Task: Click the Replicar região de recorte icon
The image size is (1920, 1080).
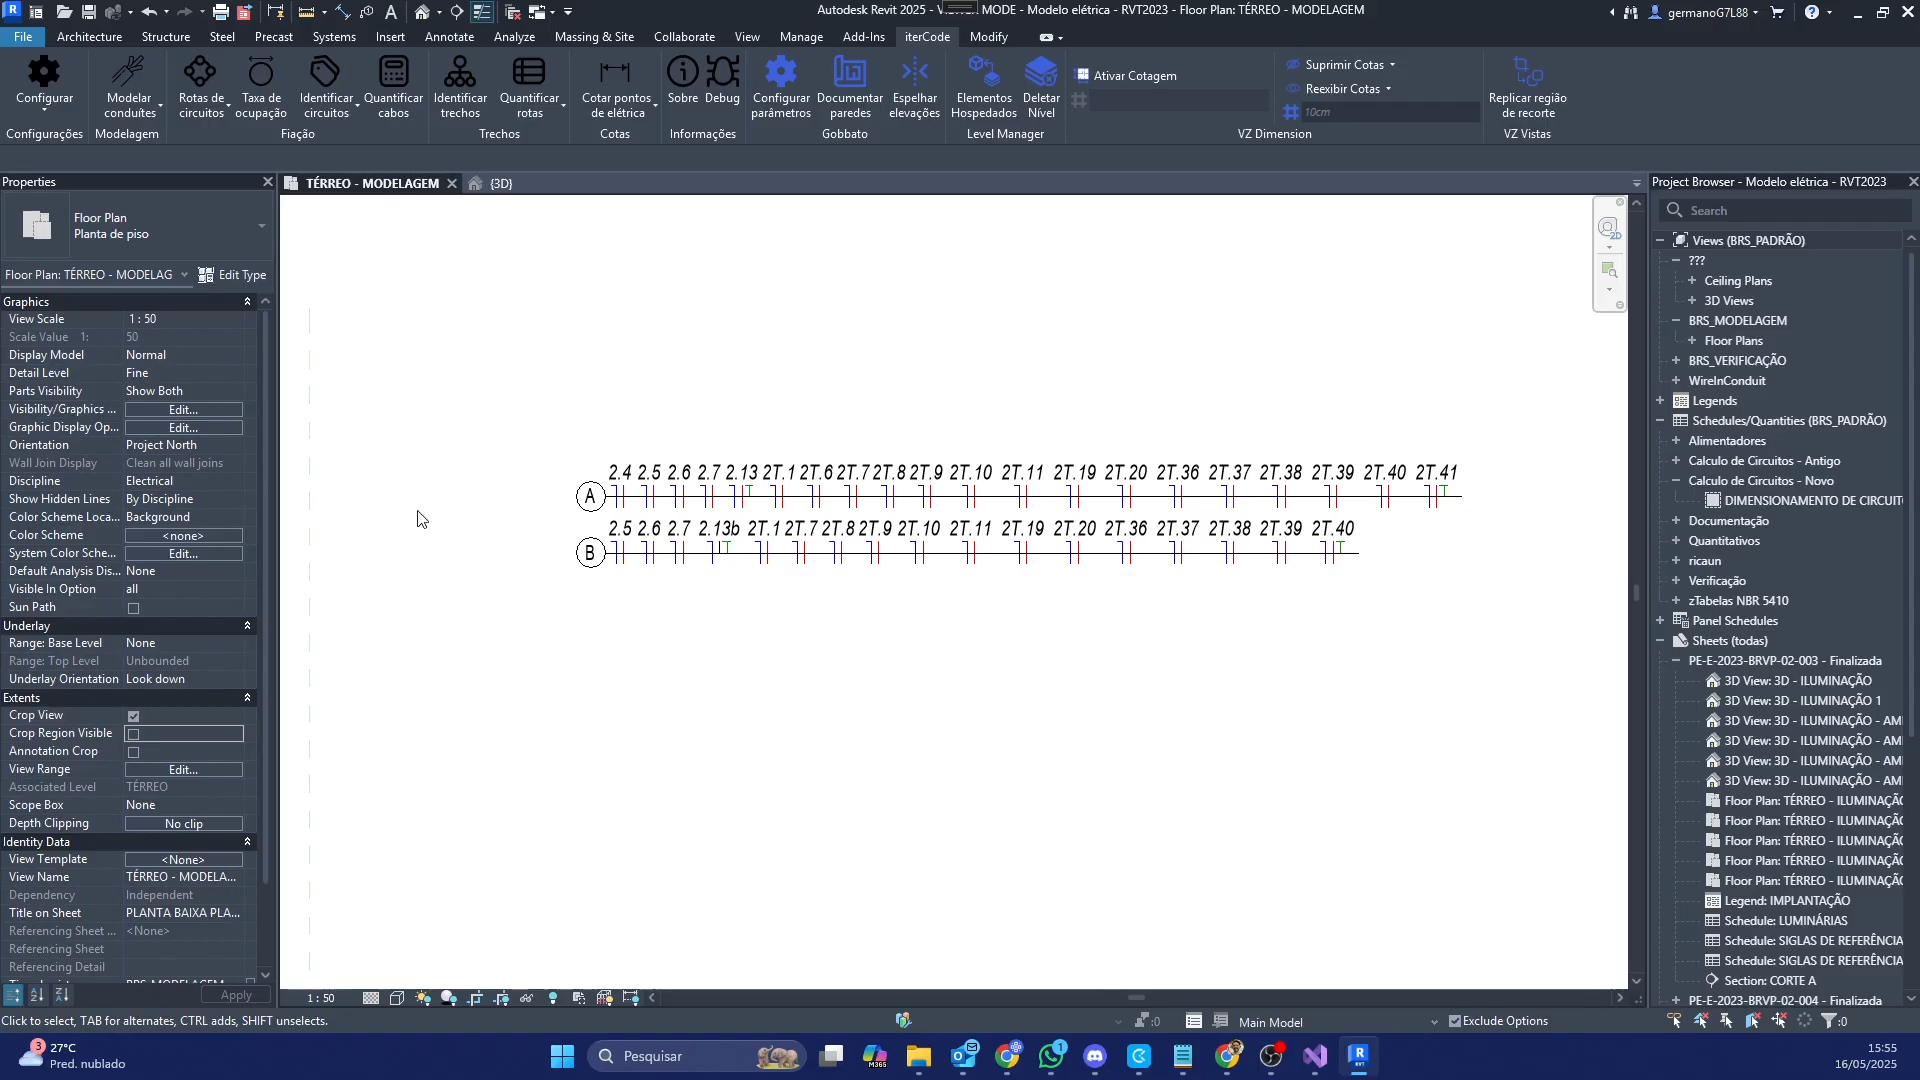Action: click(x=1527, y=72)
